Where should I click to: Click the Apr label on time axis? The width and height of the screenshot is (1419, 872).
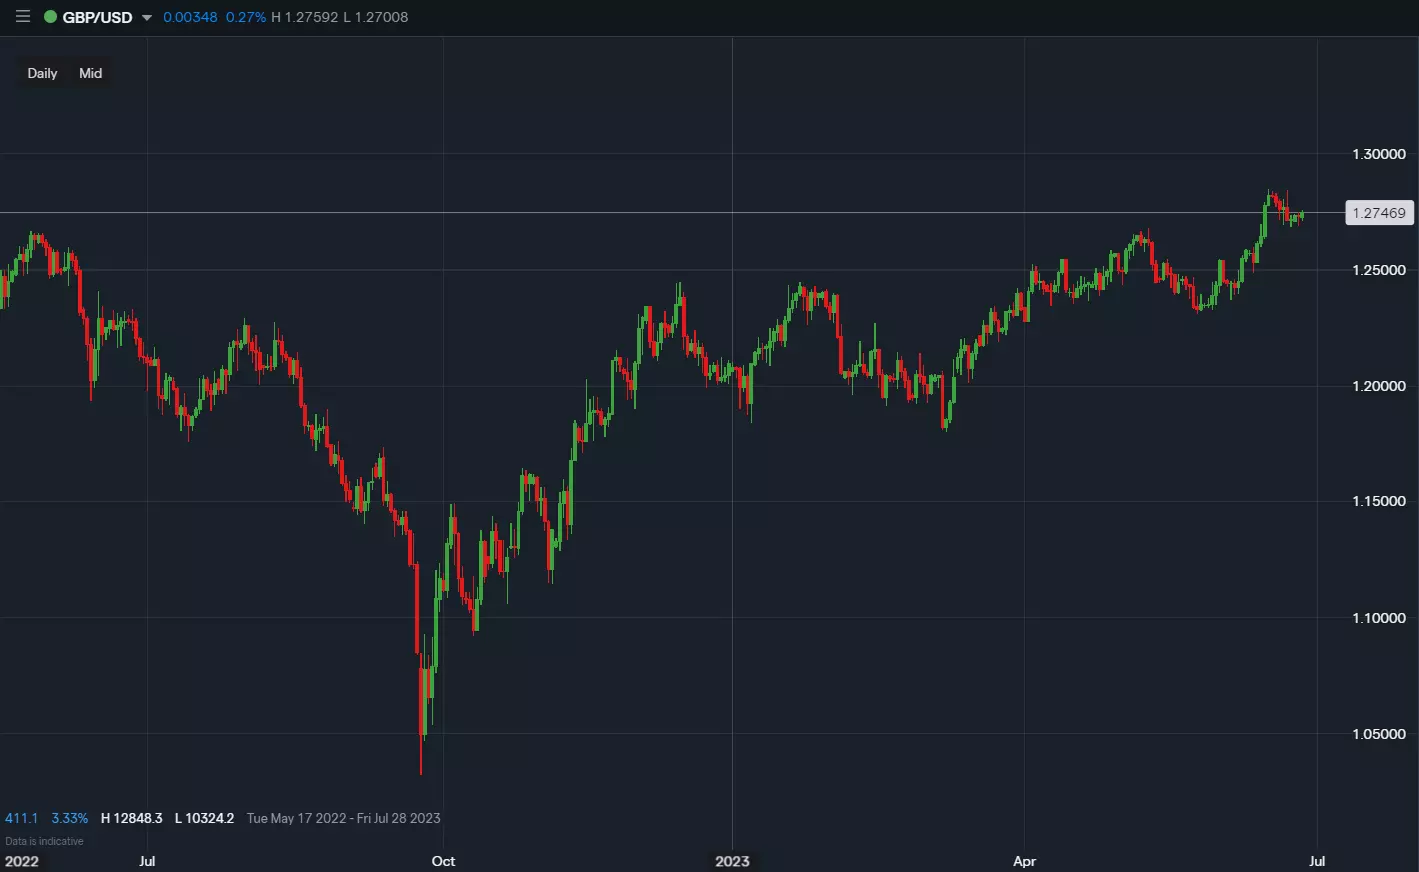pos(1024,861)
